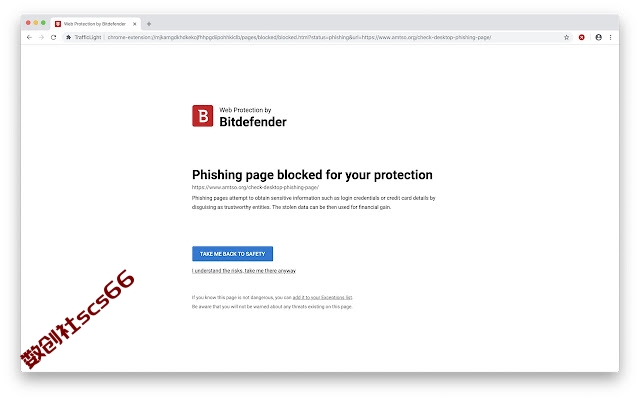Reload the page with the refresh icon

pos(53,37)
